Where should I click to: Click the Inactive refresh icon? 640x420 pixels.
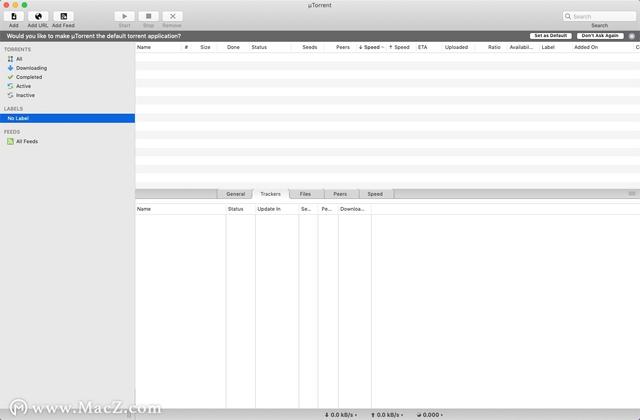(10, 95)
